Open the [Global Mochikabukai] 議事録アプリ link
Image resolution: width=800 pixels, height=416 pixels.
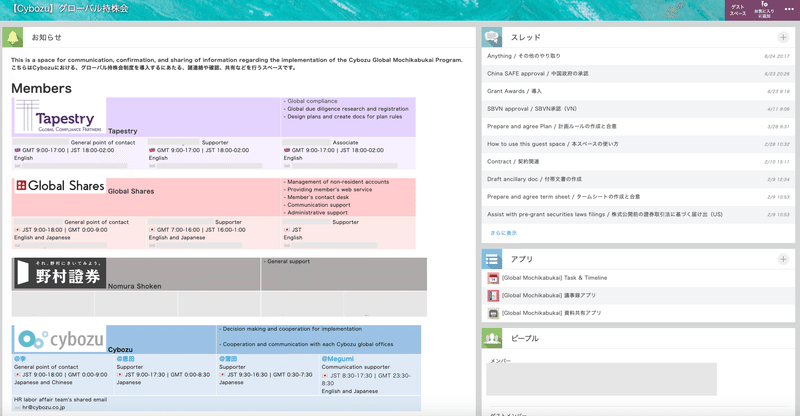tap(548, 296)
